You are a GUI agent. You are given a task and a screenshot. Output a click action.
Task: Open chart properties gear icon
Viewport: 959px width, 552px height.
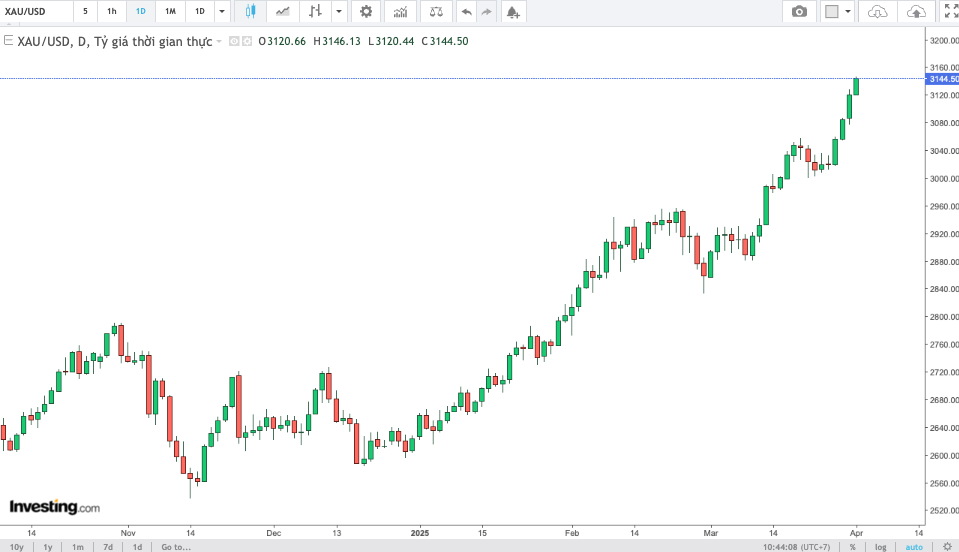366,12
